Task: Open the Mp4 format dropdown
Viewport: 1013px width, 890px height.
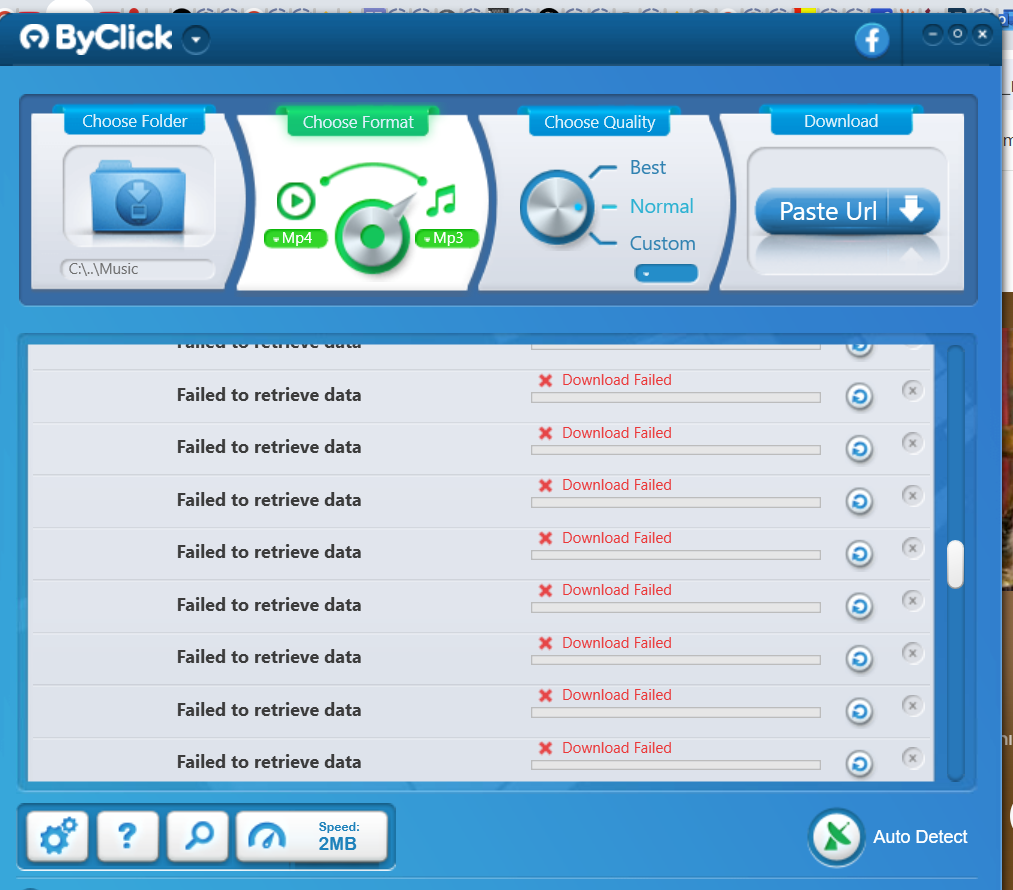Action: [296, 238]
